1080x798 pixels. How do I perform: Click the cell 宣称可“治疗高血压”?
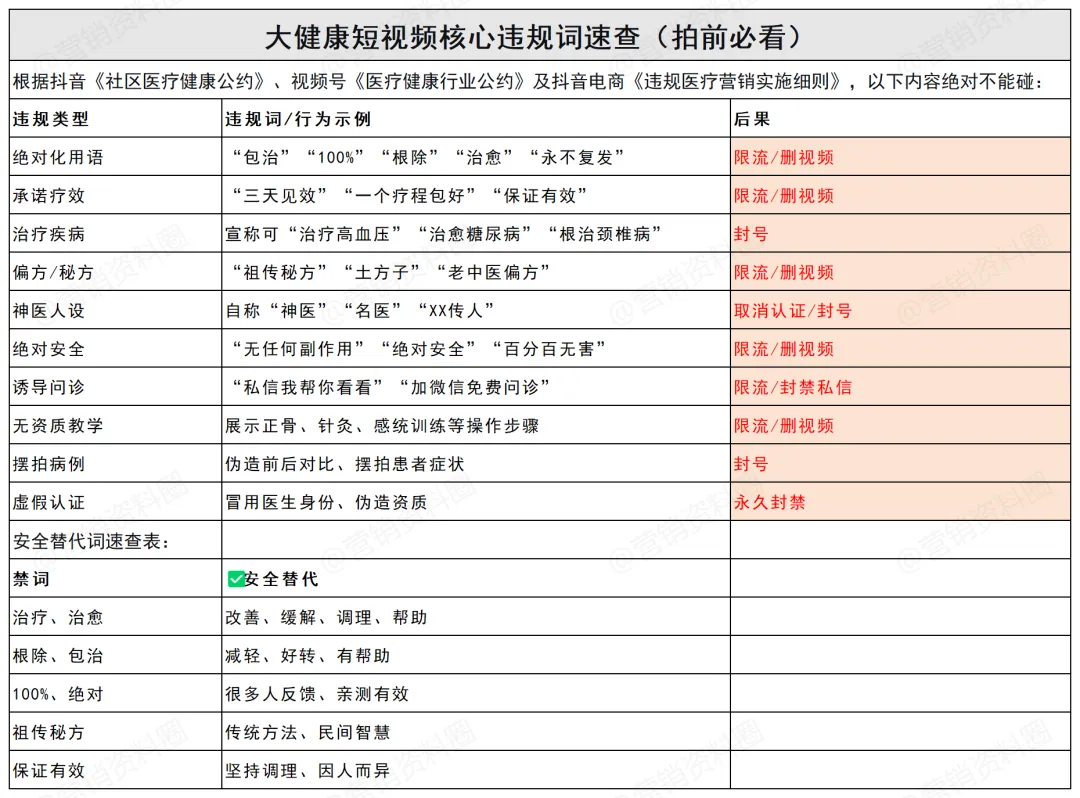476,233
